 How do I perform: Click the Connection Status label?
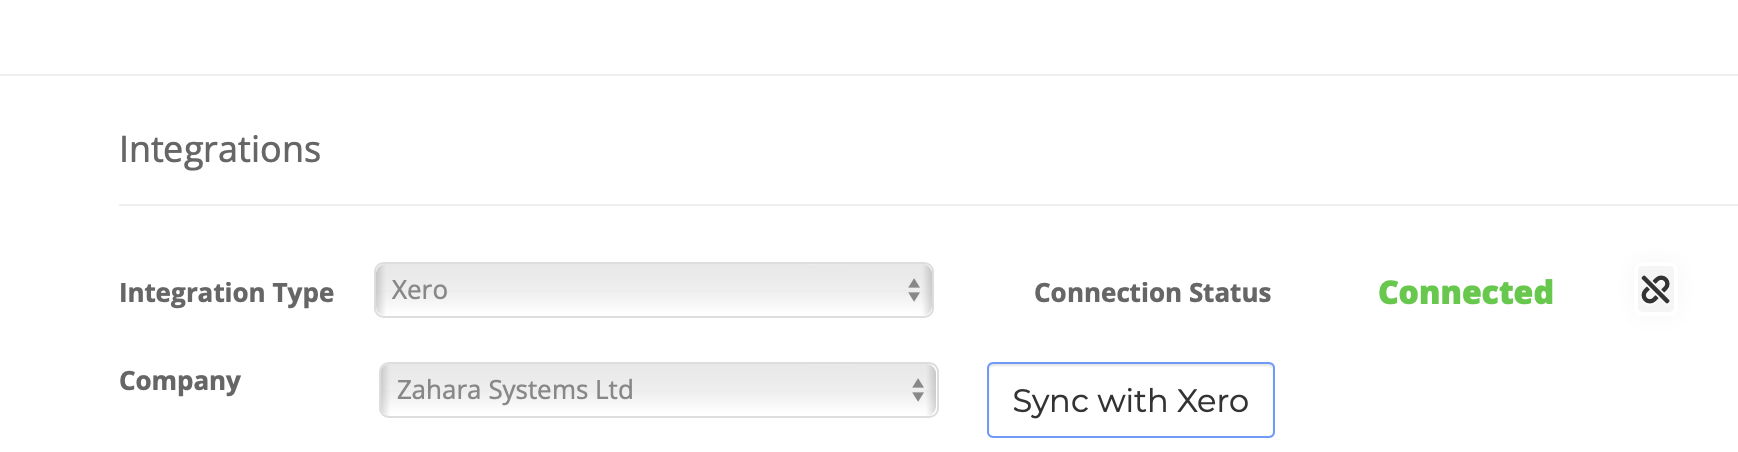coord(1152,292)
